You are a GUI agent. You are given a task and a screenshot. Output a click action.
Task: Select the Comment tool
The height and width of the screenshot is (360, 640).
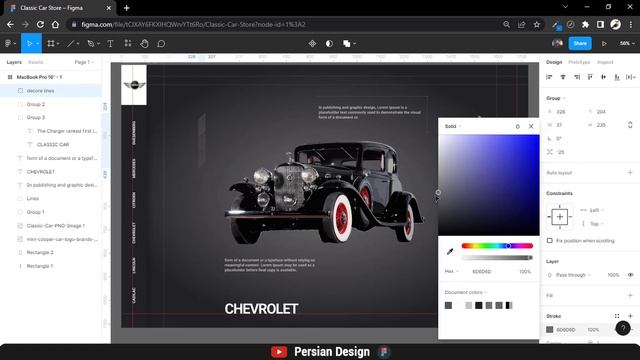click(161, 43)
